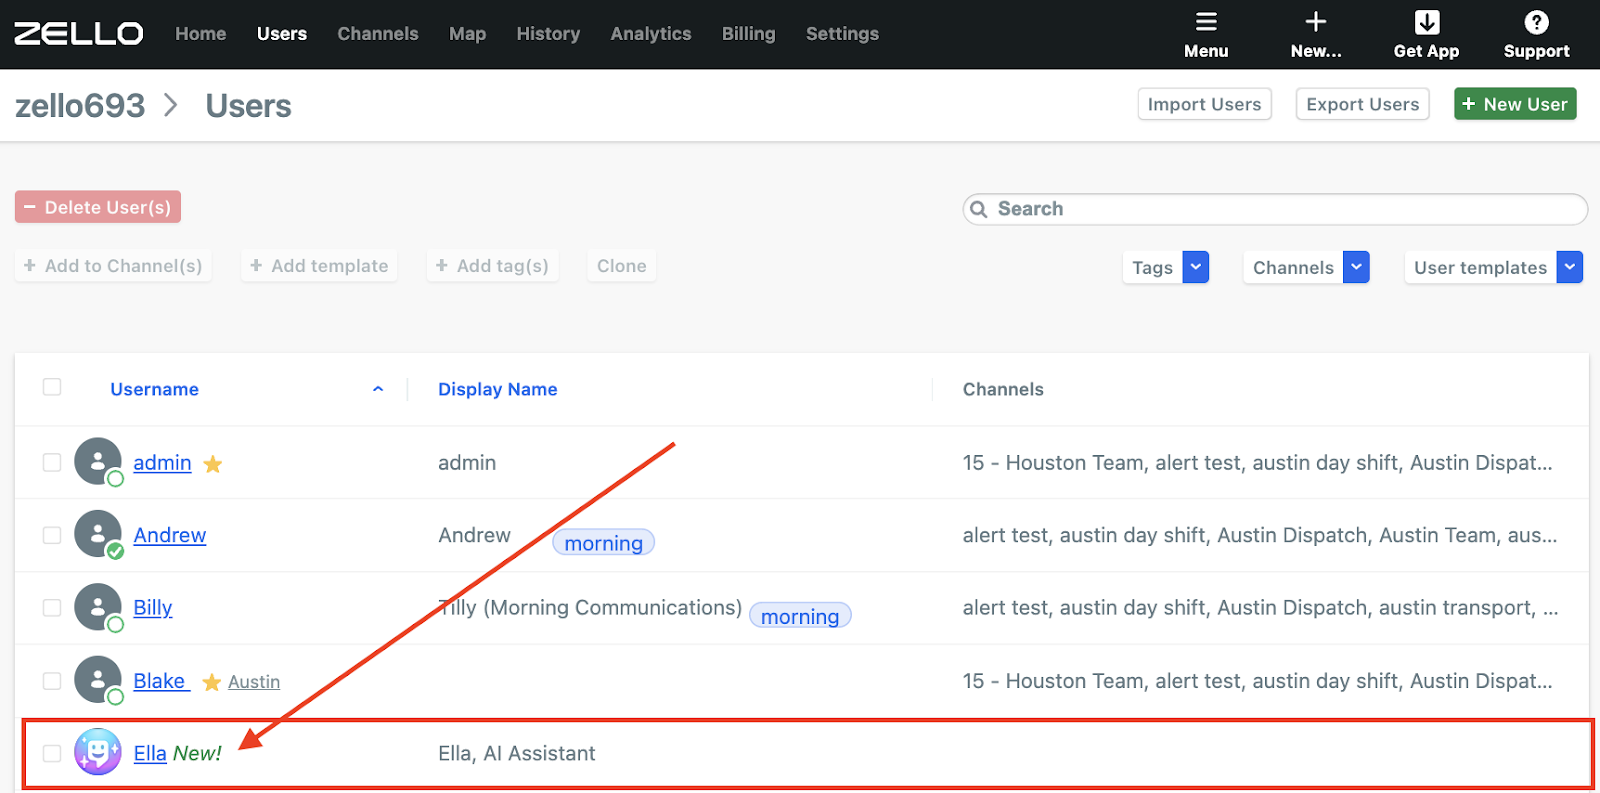Click the Austin link beside Blake
1600x793 pixels.
coord(254,682)
